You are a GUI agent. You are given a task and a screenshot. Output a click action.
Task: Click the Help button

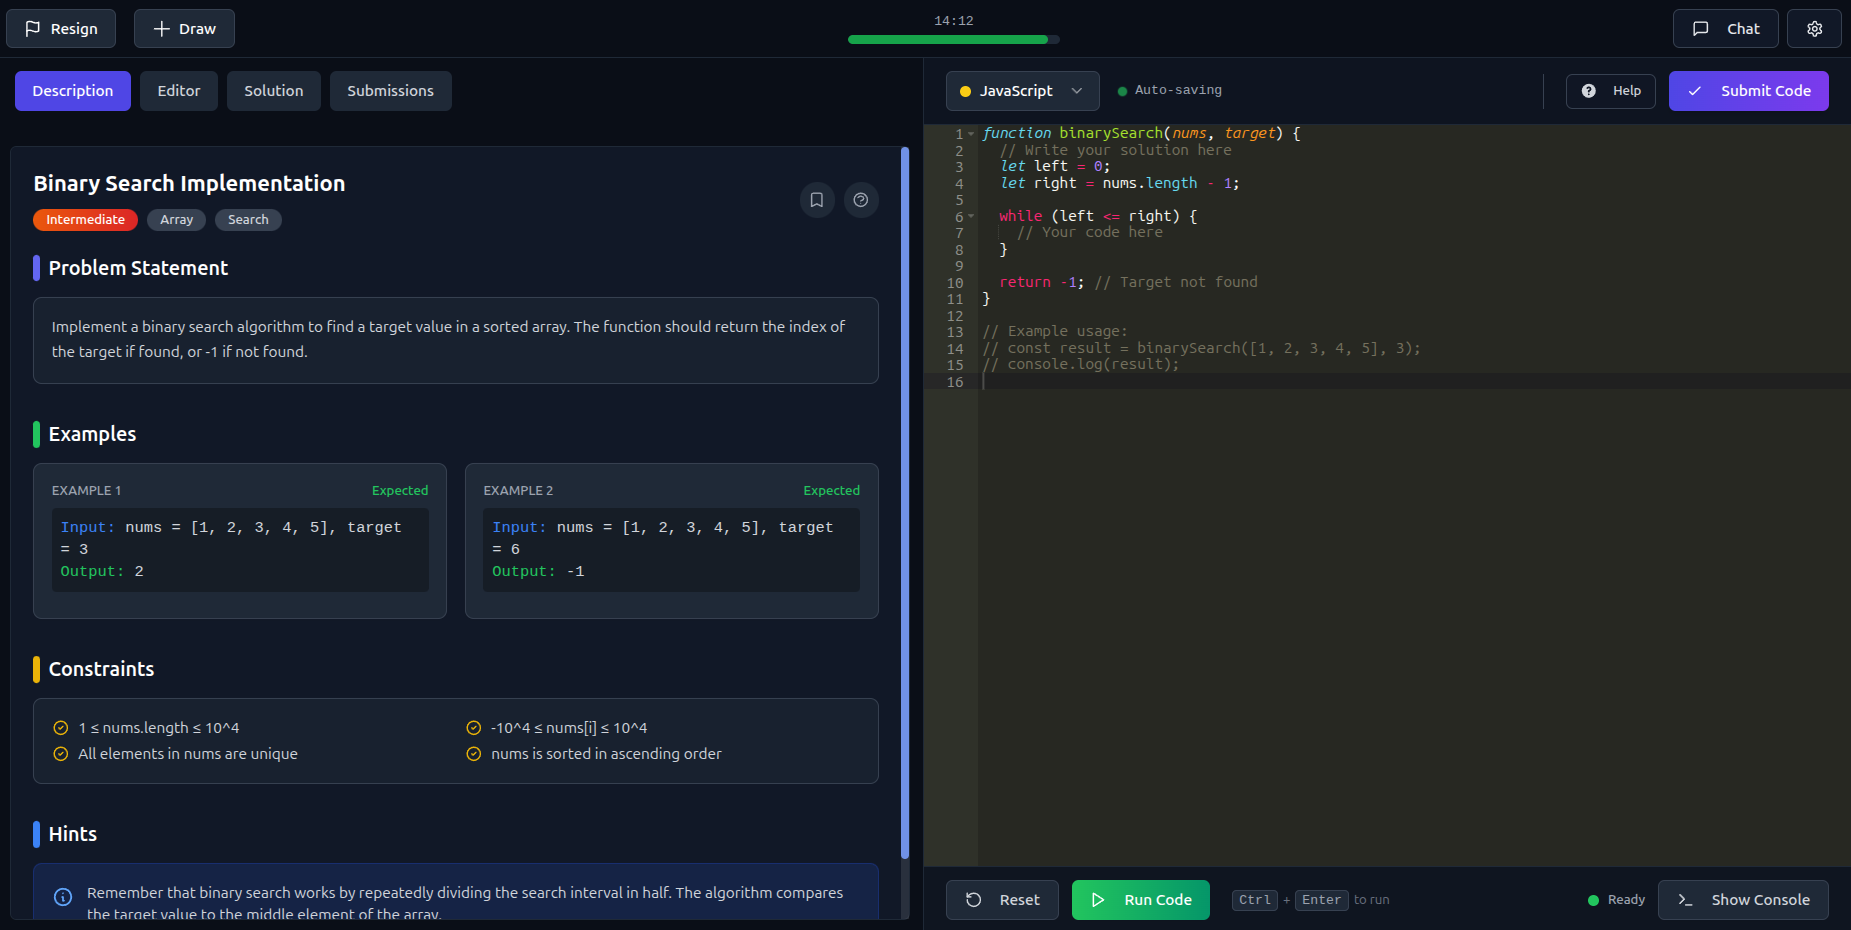pyautogui.click(x=1610, y=91)
